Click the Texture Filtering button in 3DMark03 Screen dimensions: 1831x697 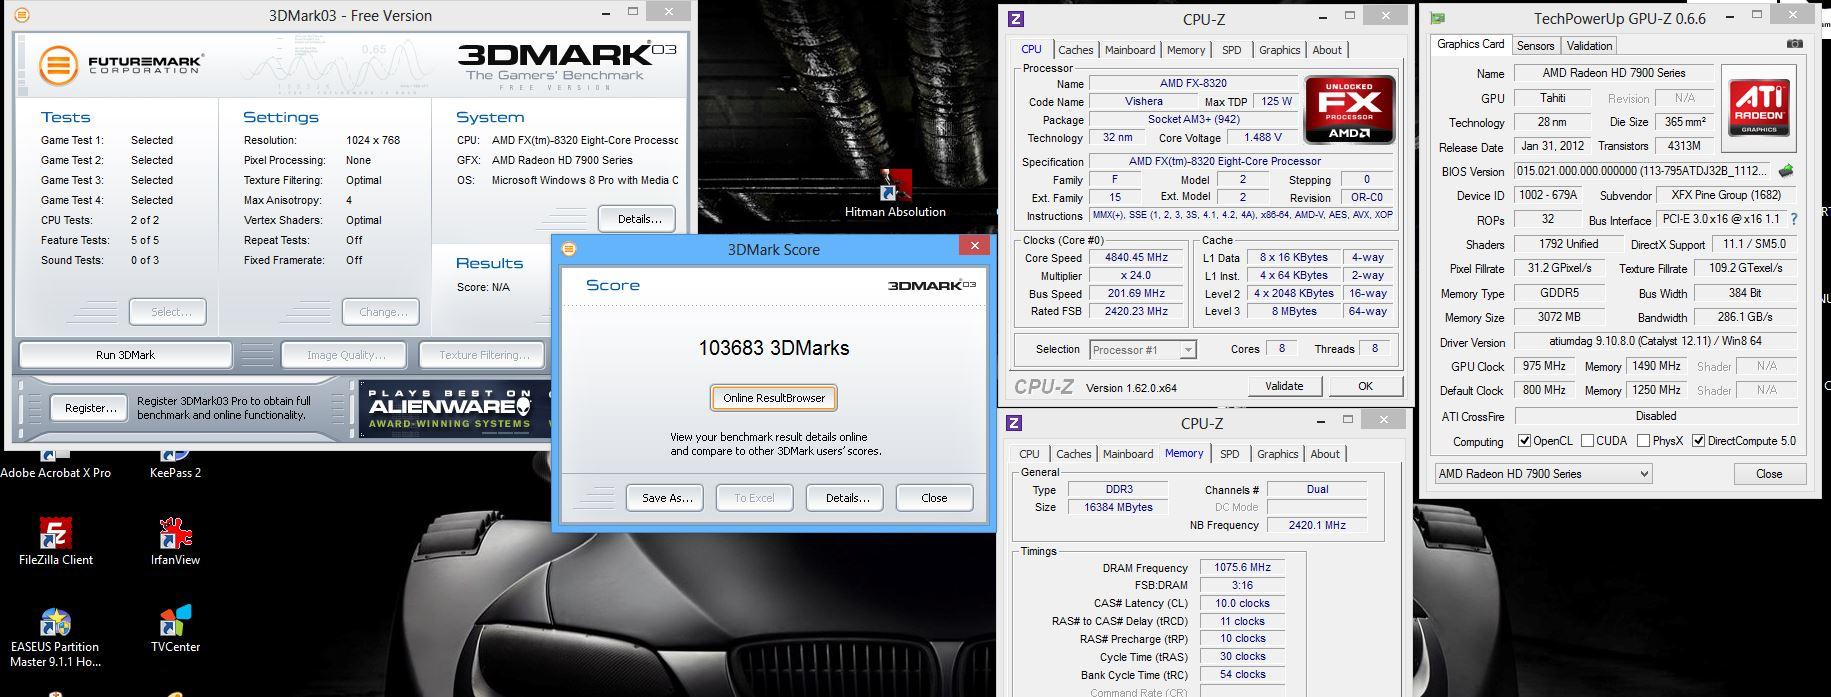[484, 355]
